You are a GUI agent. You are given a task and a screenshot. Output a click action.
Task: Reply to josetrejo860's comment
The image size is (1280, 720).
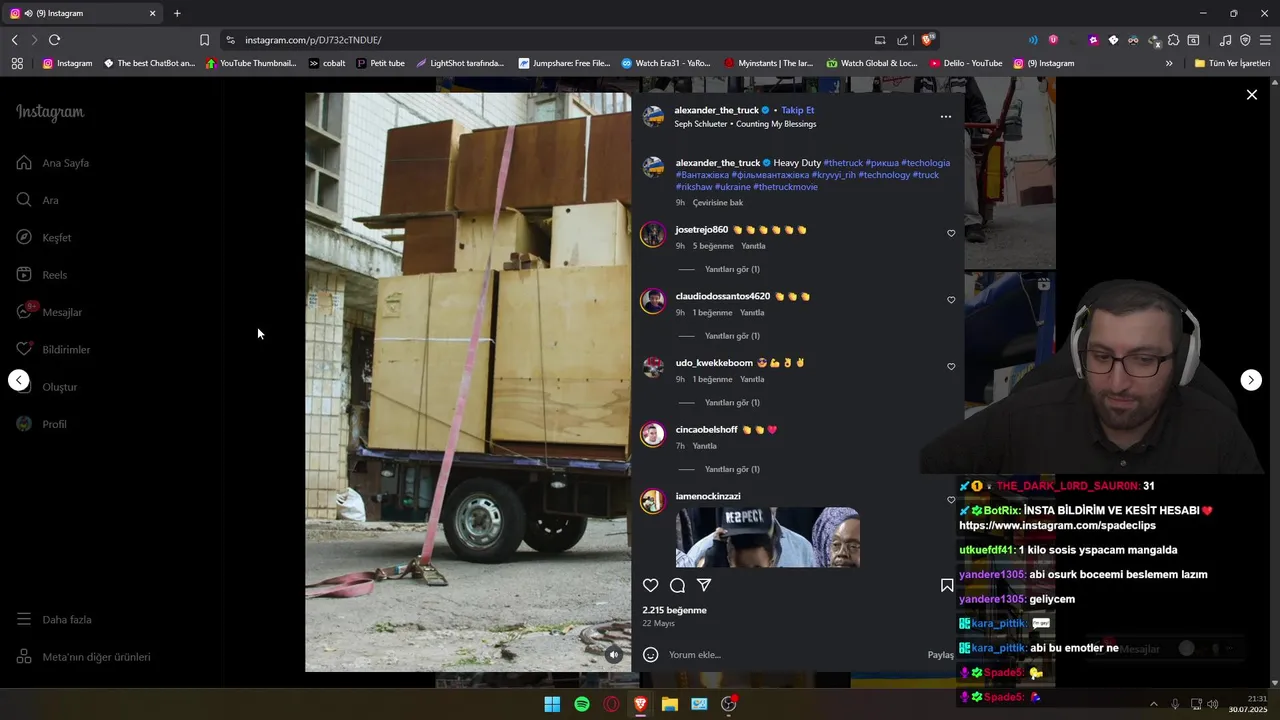pyautogui.click(x=753, y=246)
